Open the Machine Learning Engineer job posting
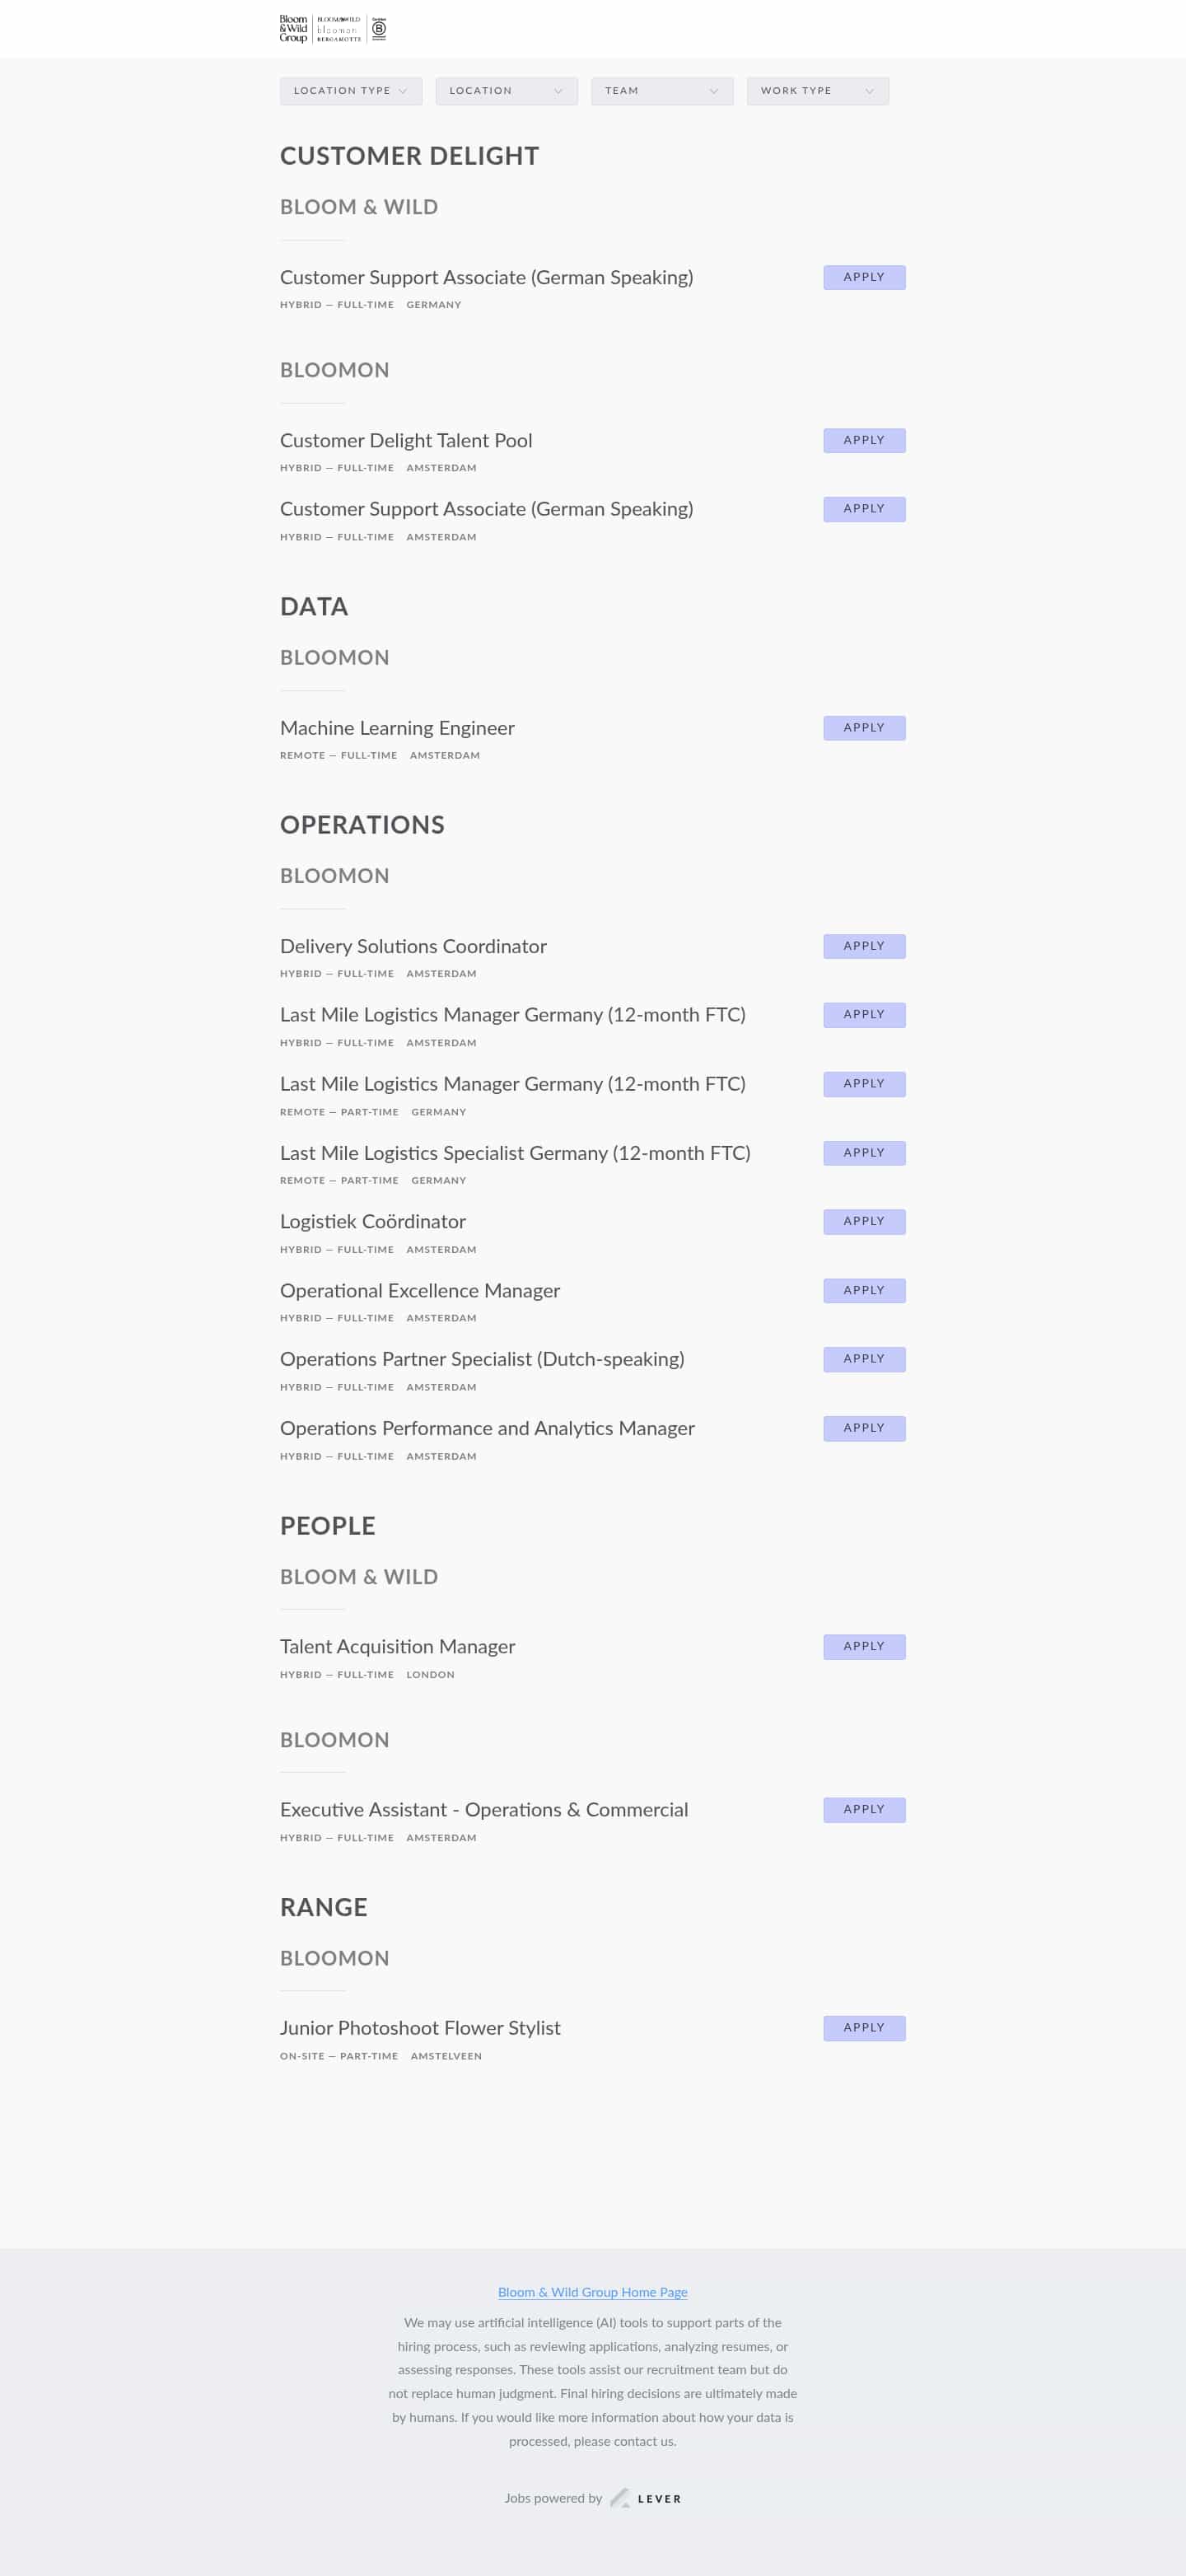The image size is (1186, 2576). point(396,727)
